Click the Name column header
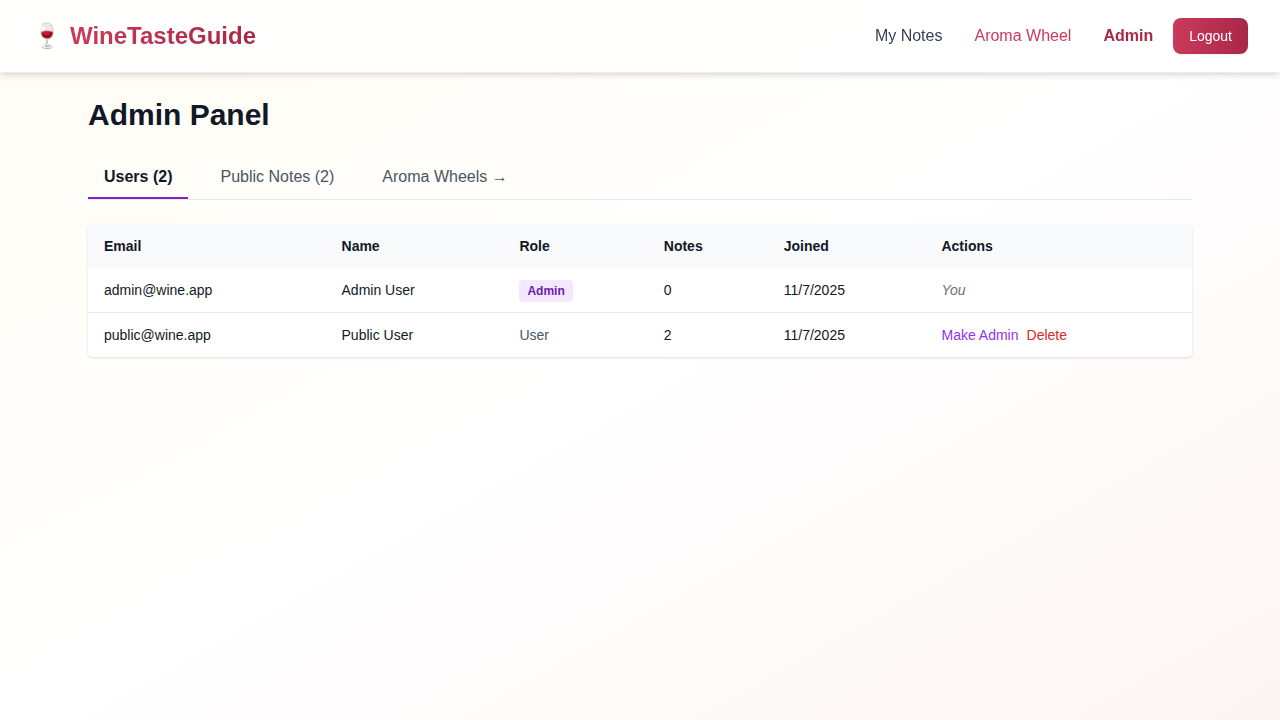 [360, 246]
